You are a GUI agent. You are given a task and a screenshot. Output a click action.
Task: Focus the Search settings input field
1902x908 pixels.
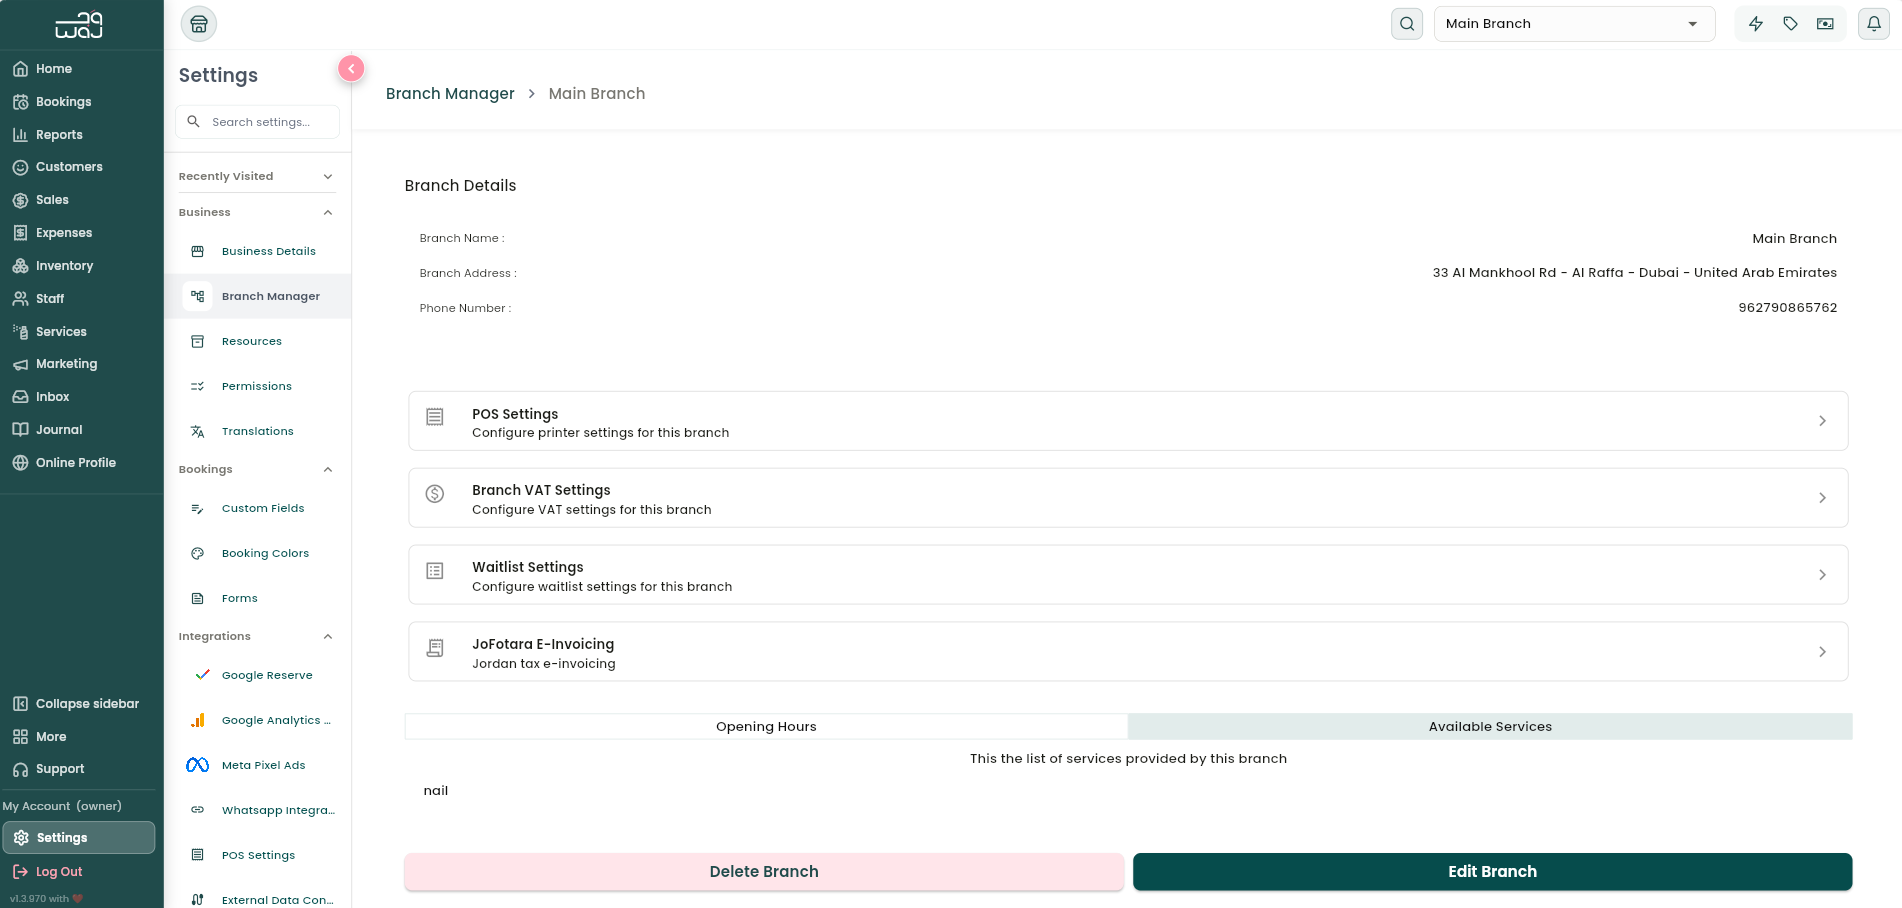pyautogui.click(x=258, y=122)
